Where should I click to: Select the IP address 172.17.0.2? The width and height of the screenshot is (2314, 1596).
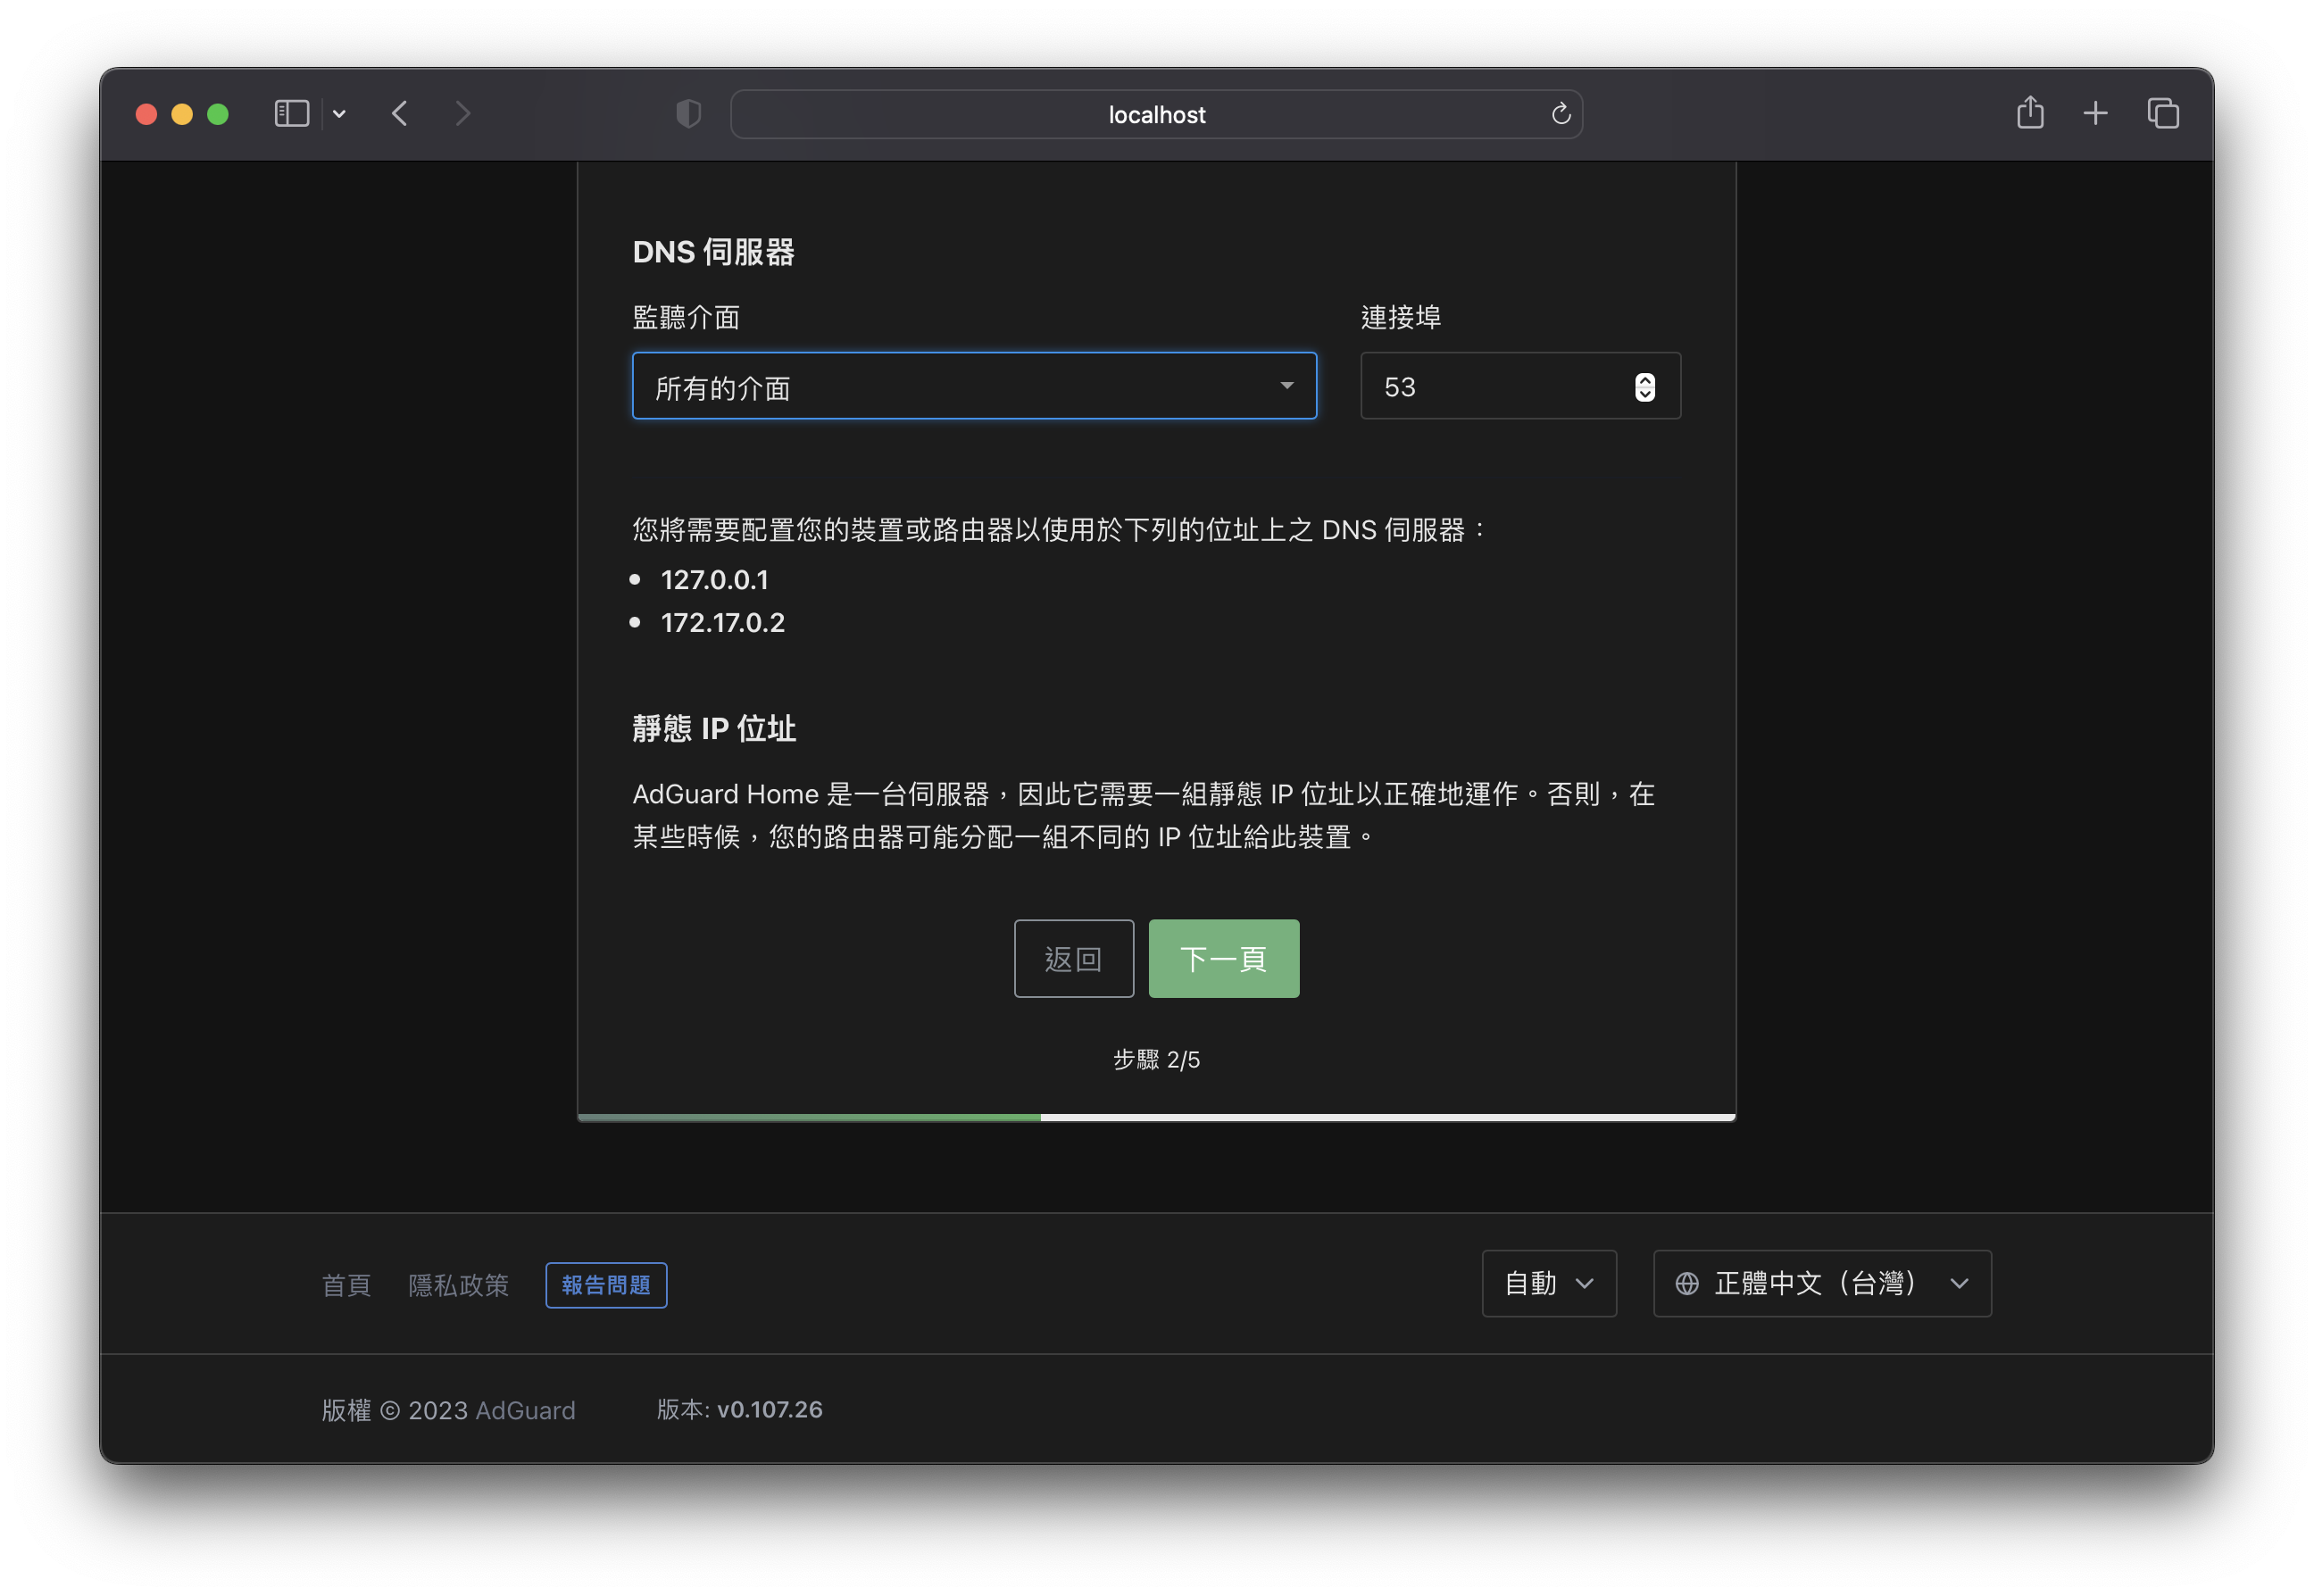tap(722, 623)
